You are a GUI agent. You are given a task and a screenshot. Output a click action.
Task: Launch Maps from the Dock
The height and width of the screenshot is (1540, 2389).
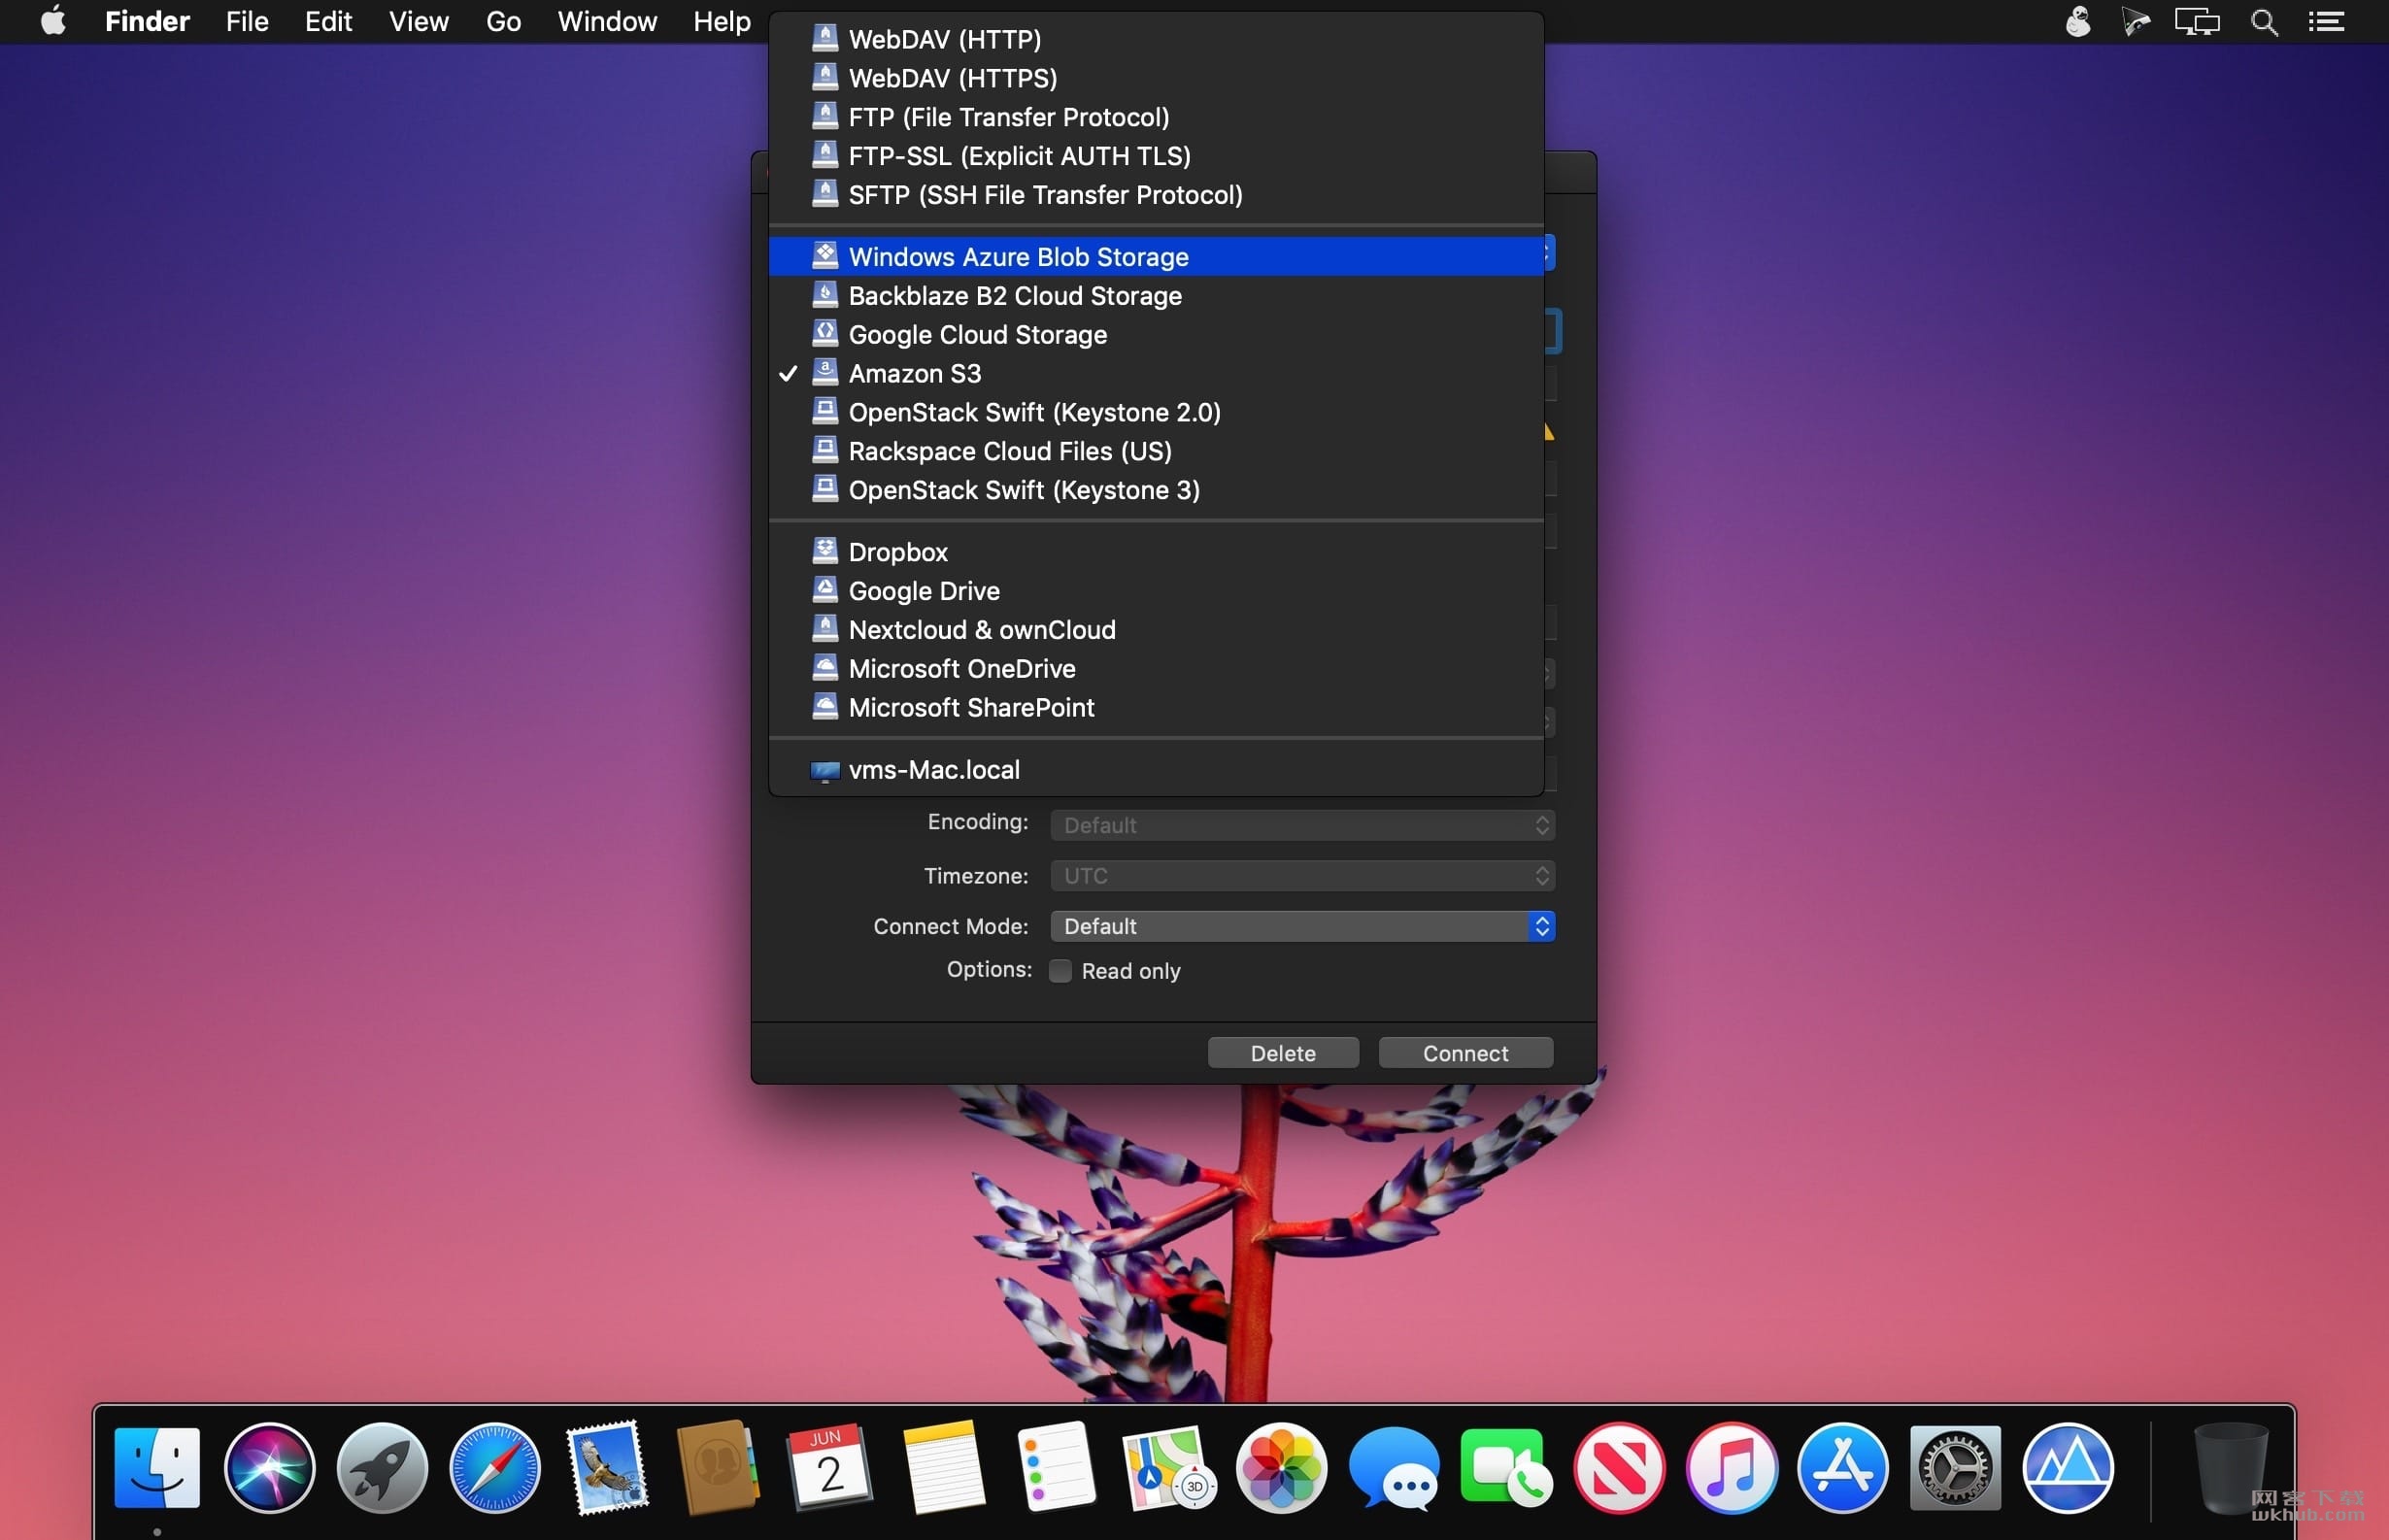point(1168,1467)
